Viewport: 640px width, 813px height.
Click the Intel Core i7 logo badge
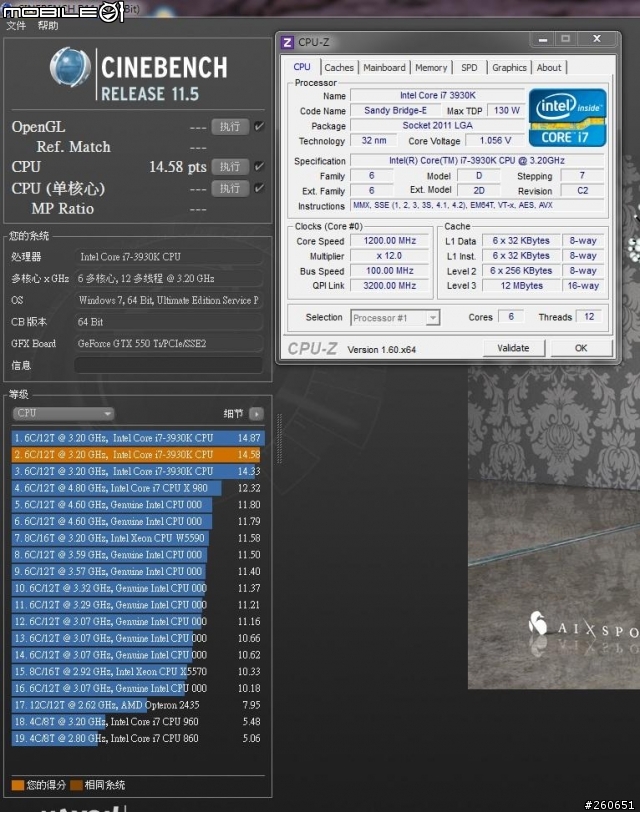(x=567, y=117)
